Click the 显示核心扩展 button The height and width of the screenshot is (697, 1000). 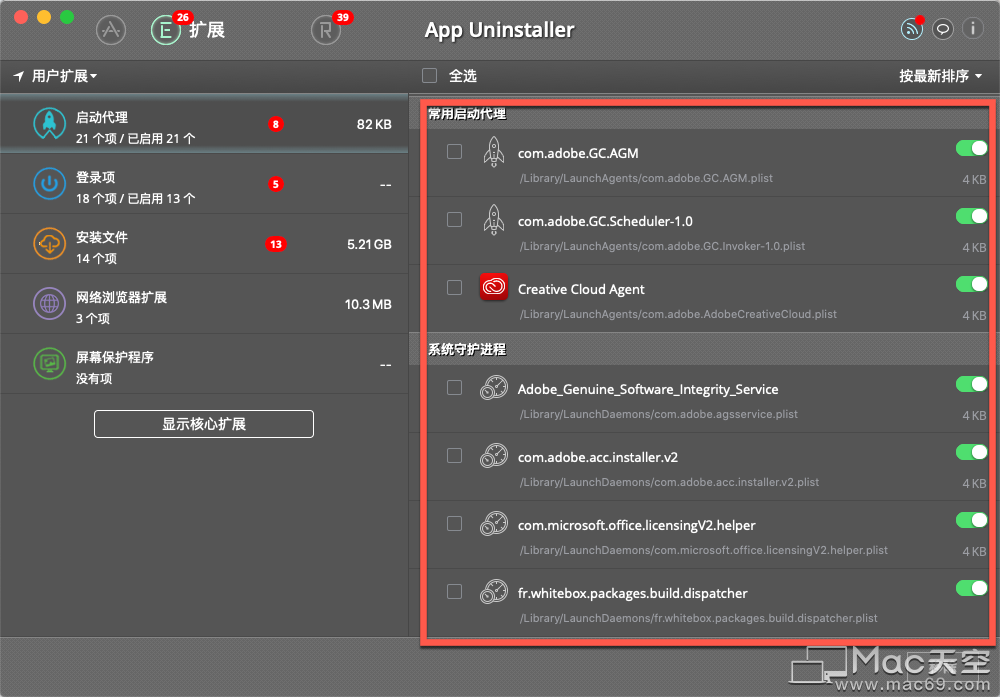point(204,424)
